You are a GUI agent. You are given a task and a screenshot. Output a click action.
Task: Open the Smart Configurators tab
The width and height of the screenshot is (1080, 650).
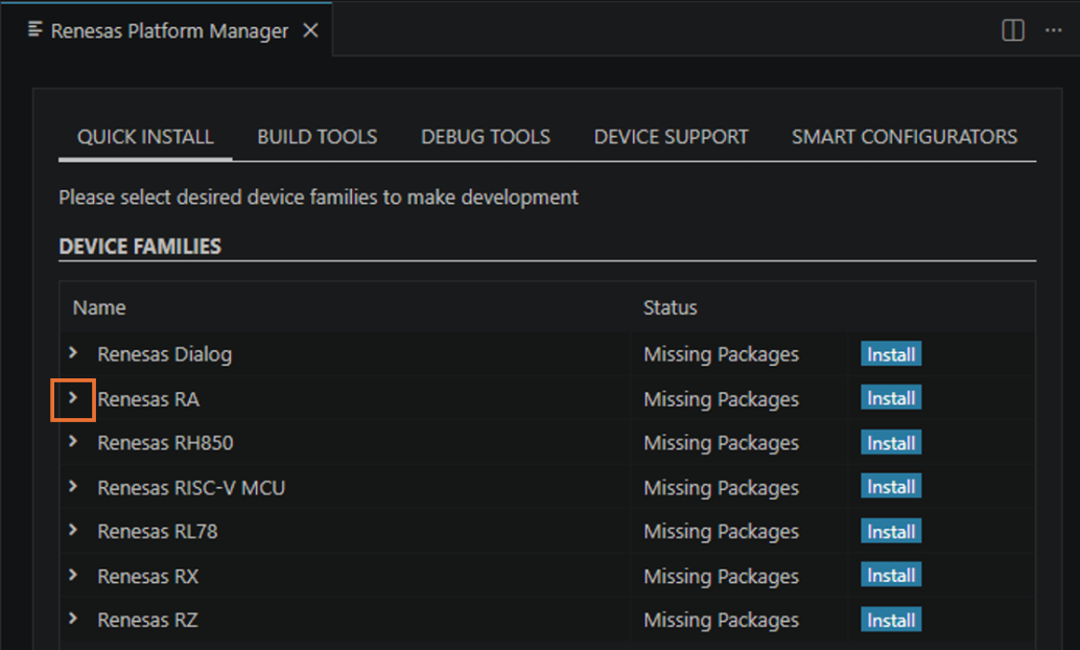(904, 137)
